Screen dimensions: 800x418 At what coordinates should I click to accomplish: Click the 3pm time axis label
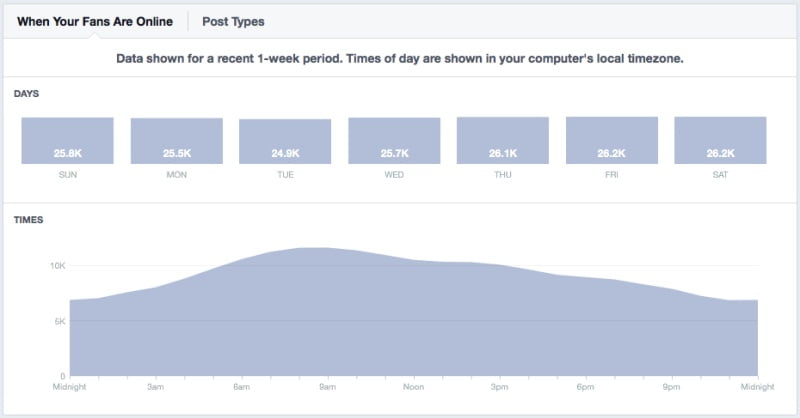(x=500, y=386)
